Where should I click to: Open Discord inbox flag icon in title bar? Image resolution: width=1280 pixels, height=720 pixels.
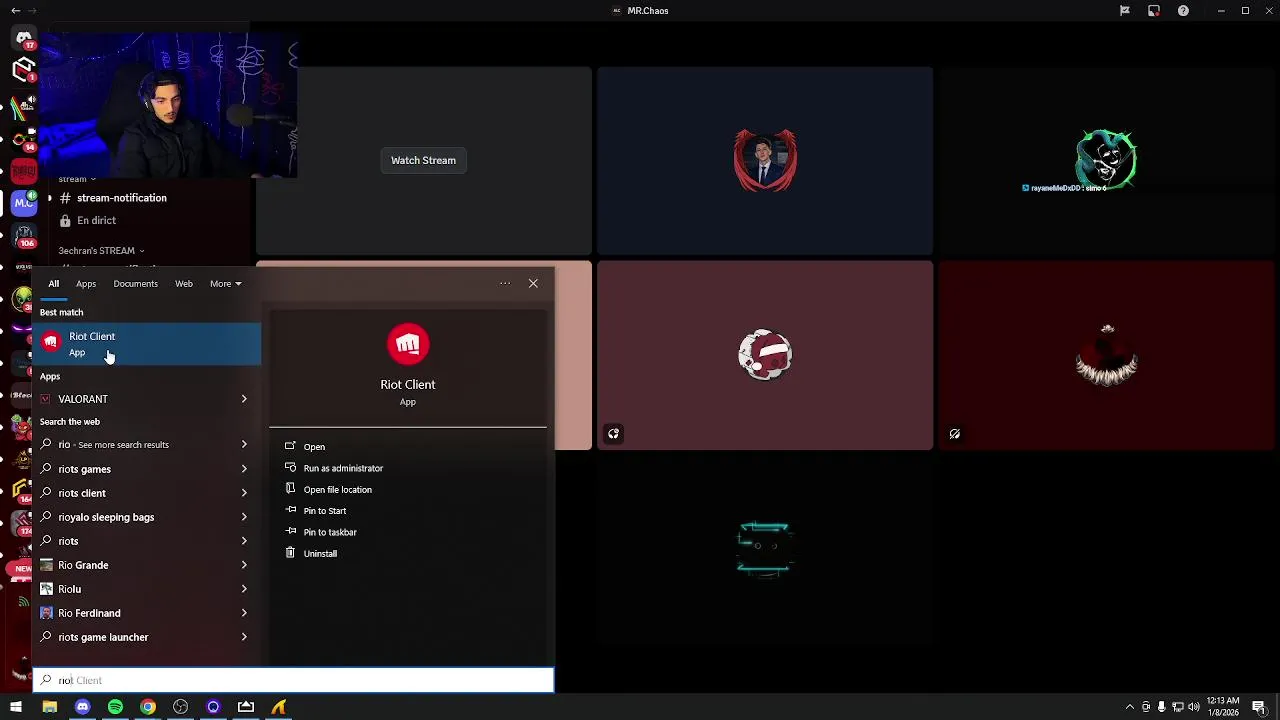point(1125,11)
